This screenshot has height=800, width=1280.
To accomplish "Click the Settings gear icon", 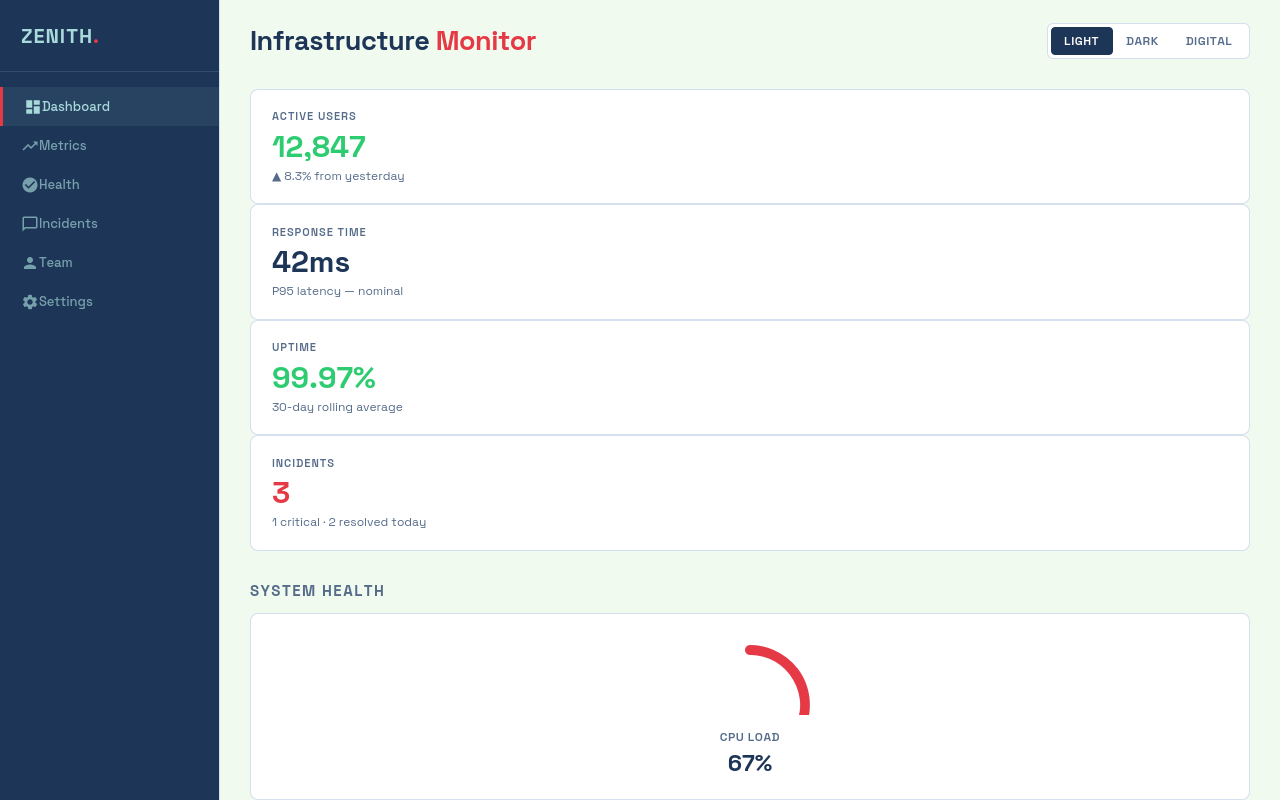I will tap(30, 302).
